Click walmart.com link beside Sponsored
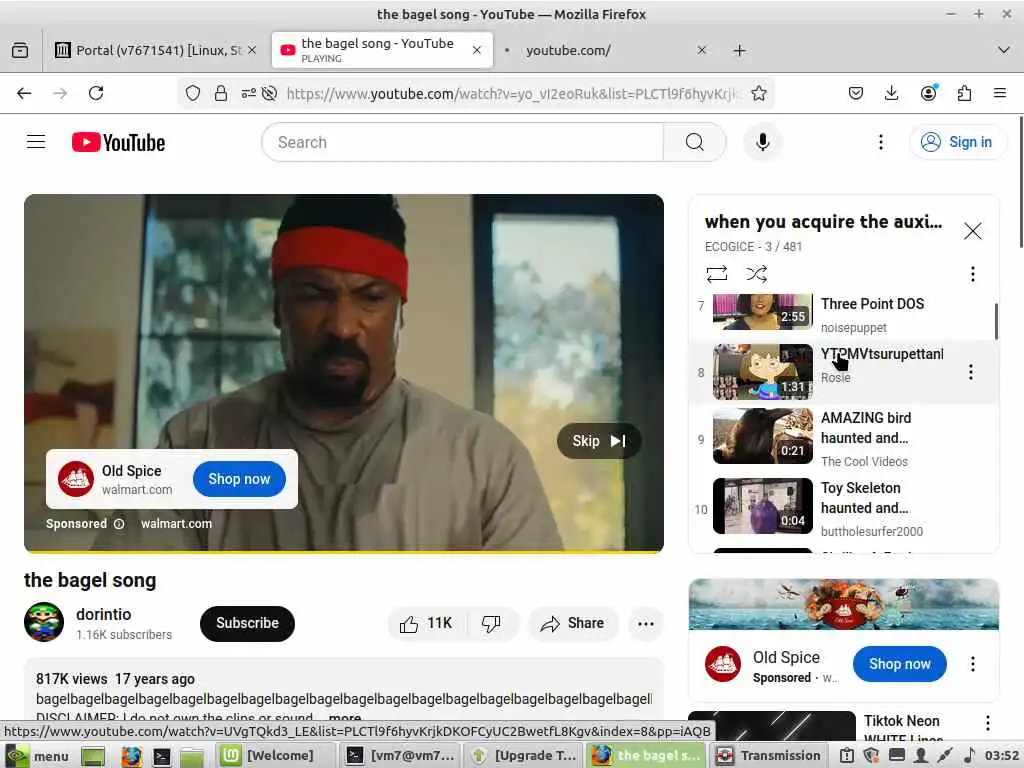 click(x=176, y=524)
